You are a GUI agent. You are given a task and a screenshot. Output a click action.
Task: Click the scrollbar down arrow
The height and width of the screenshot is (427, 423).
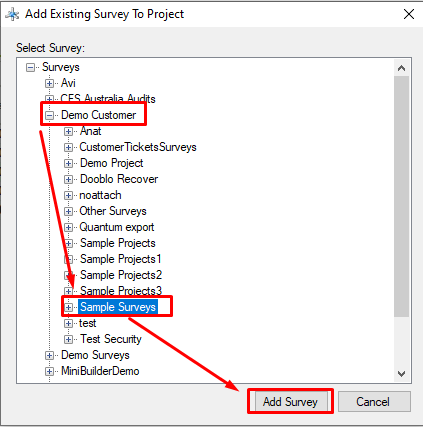pyautogui.click(x=401, y=374)
